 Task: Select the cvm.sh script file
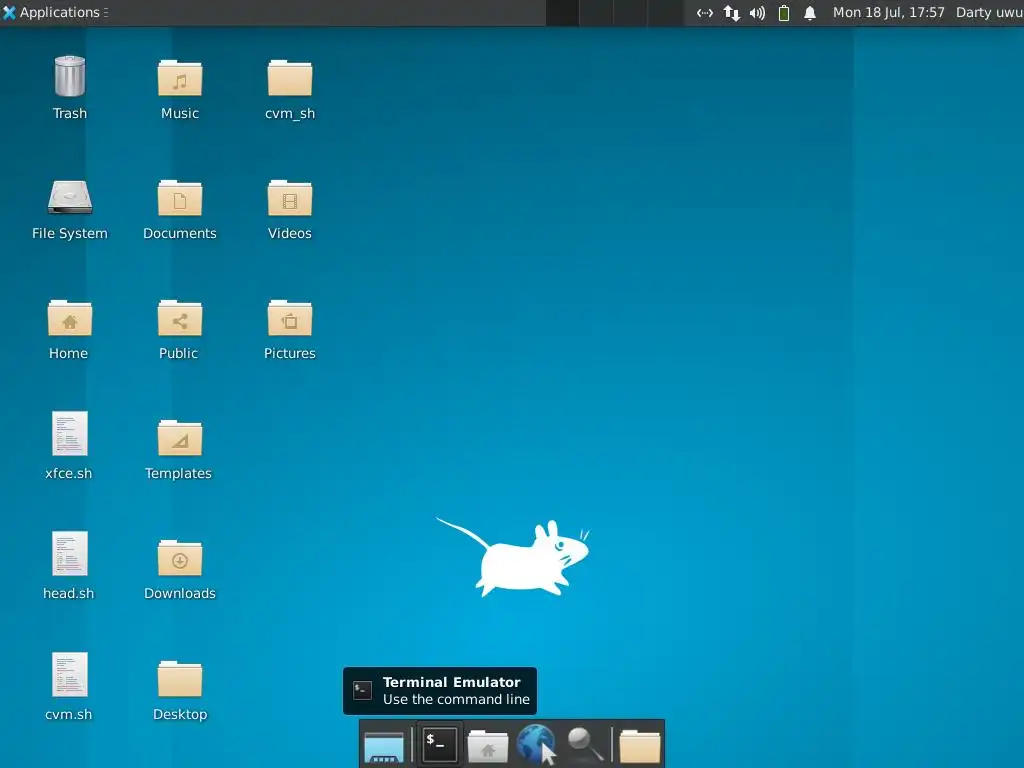(70, 675)
